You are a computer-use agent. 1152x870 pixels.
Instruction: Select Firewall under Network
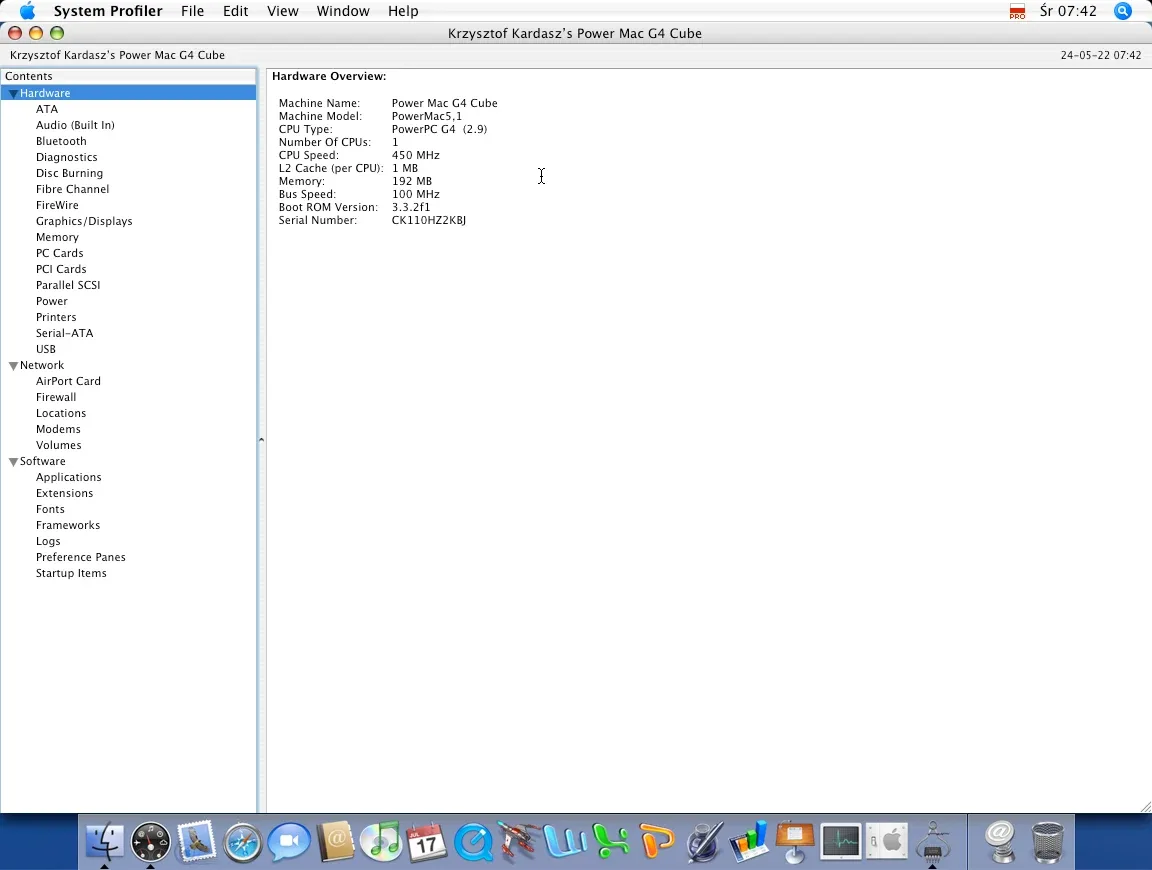pyautogui.click(x=56, y=398)
